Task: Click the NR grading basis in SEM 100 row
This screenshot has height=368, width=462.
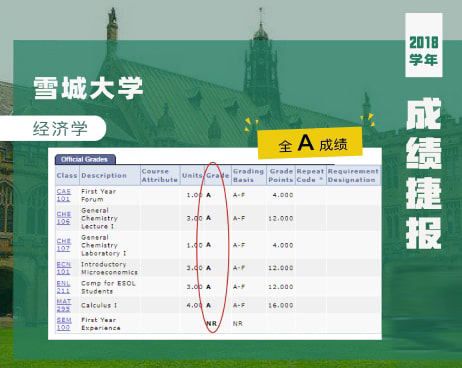Action: click(x=238, y=324)
